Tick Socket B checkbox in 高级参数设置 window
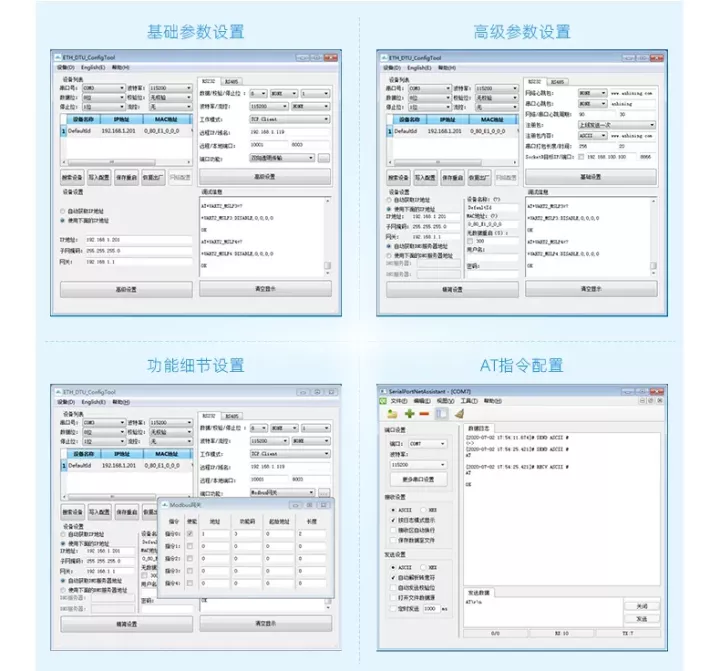This screenshot has height=671, width=720. pos(581,157)
